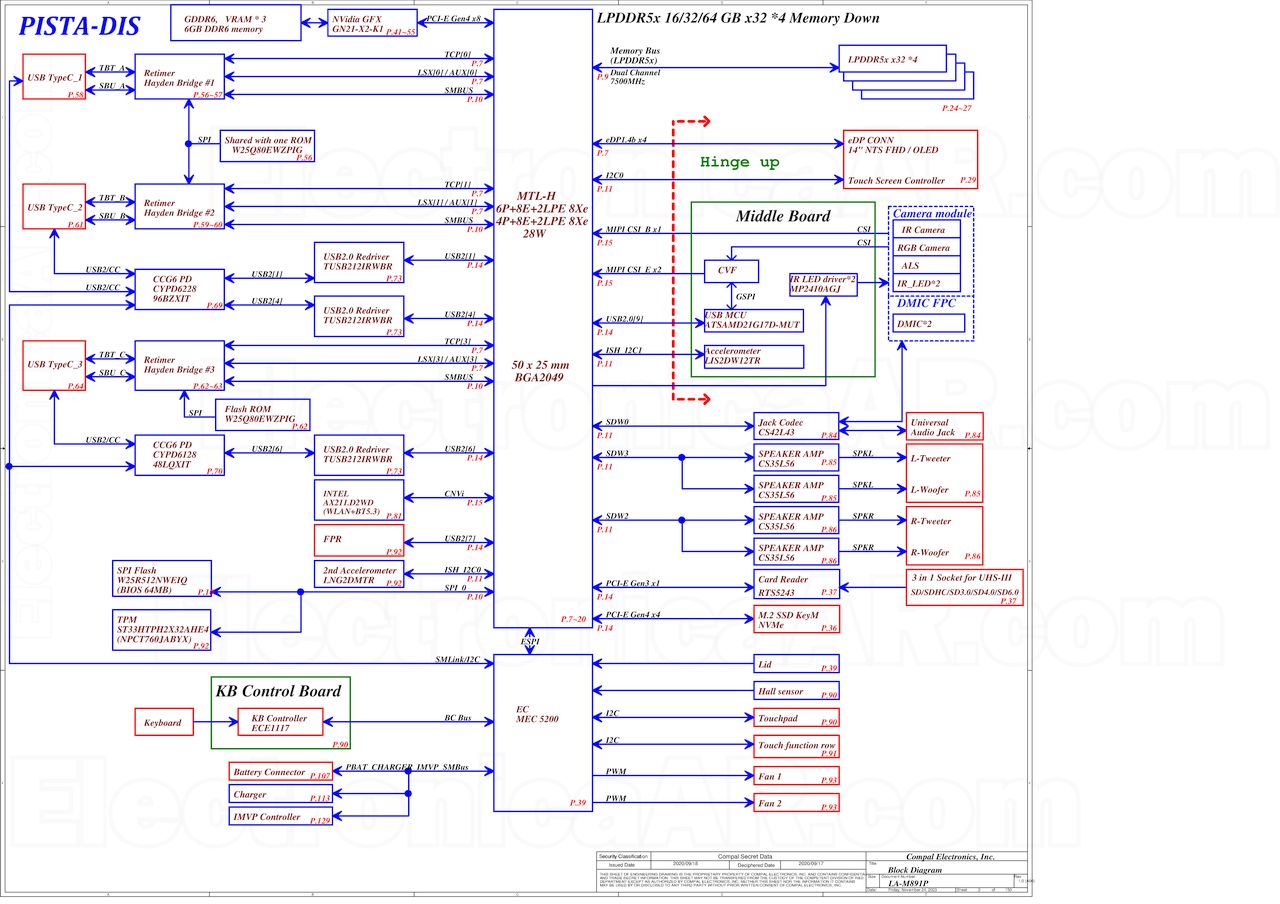Select the USB TypeC_3 connector block

[x=55, y=366]
